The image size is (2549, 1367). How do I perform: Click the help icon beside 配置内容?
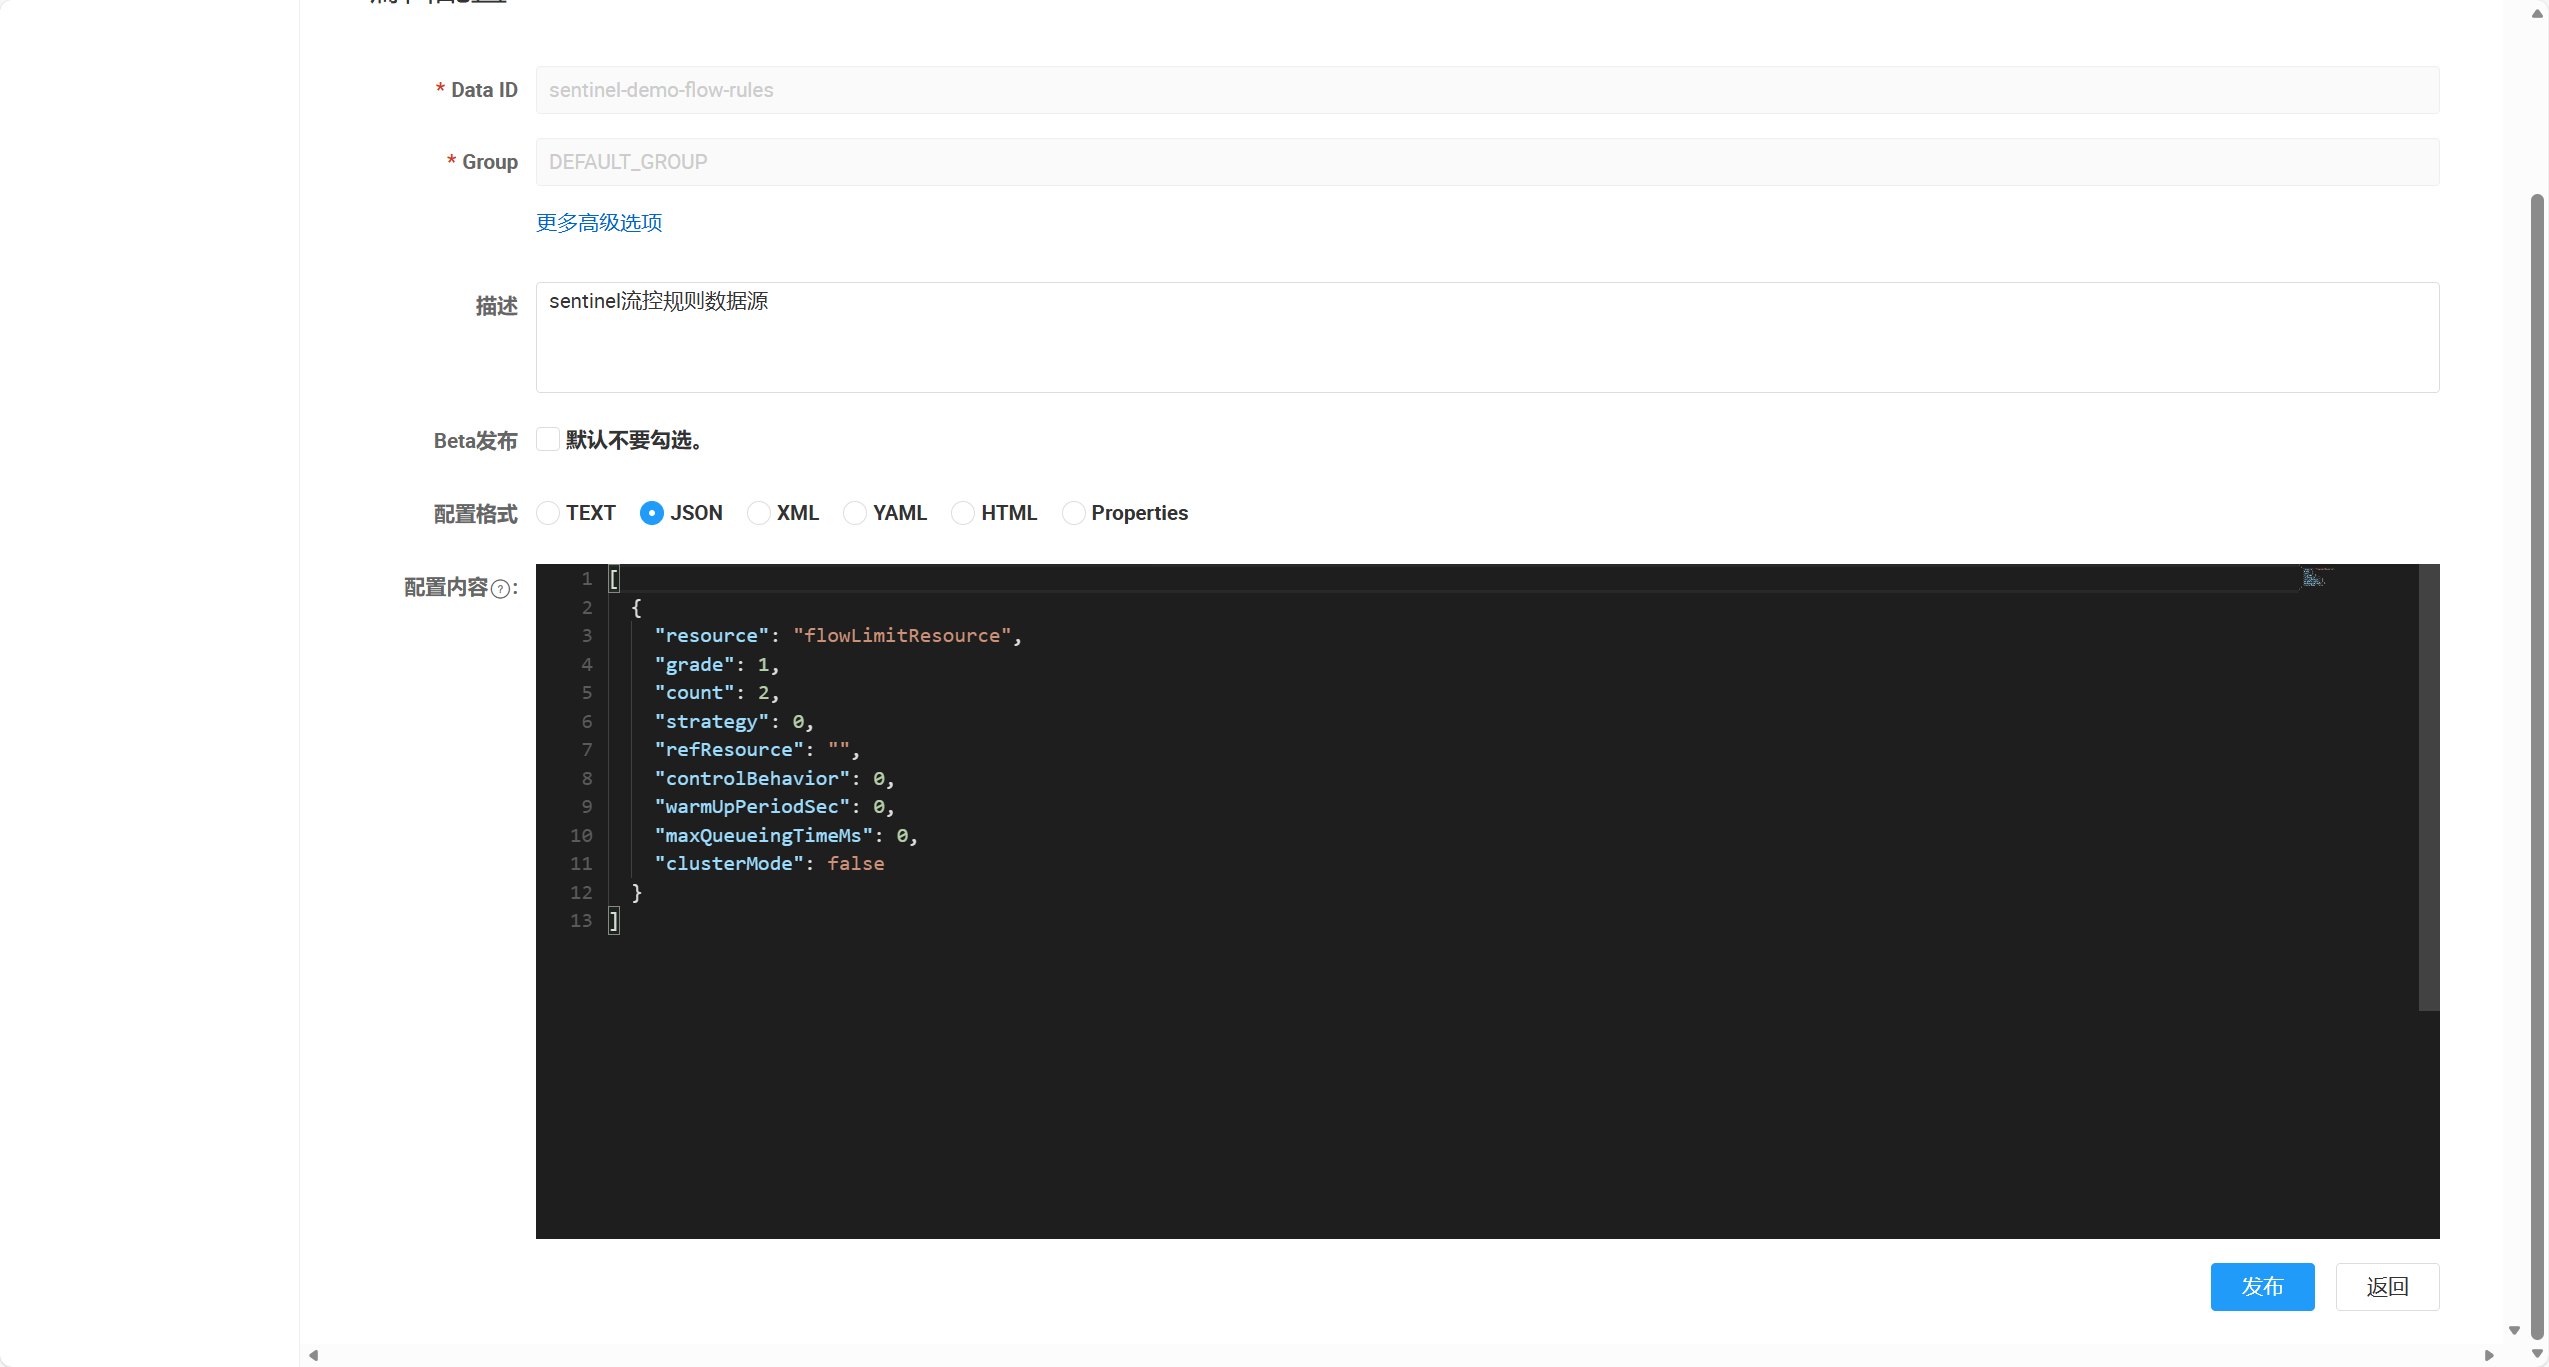[500, 589]
